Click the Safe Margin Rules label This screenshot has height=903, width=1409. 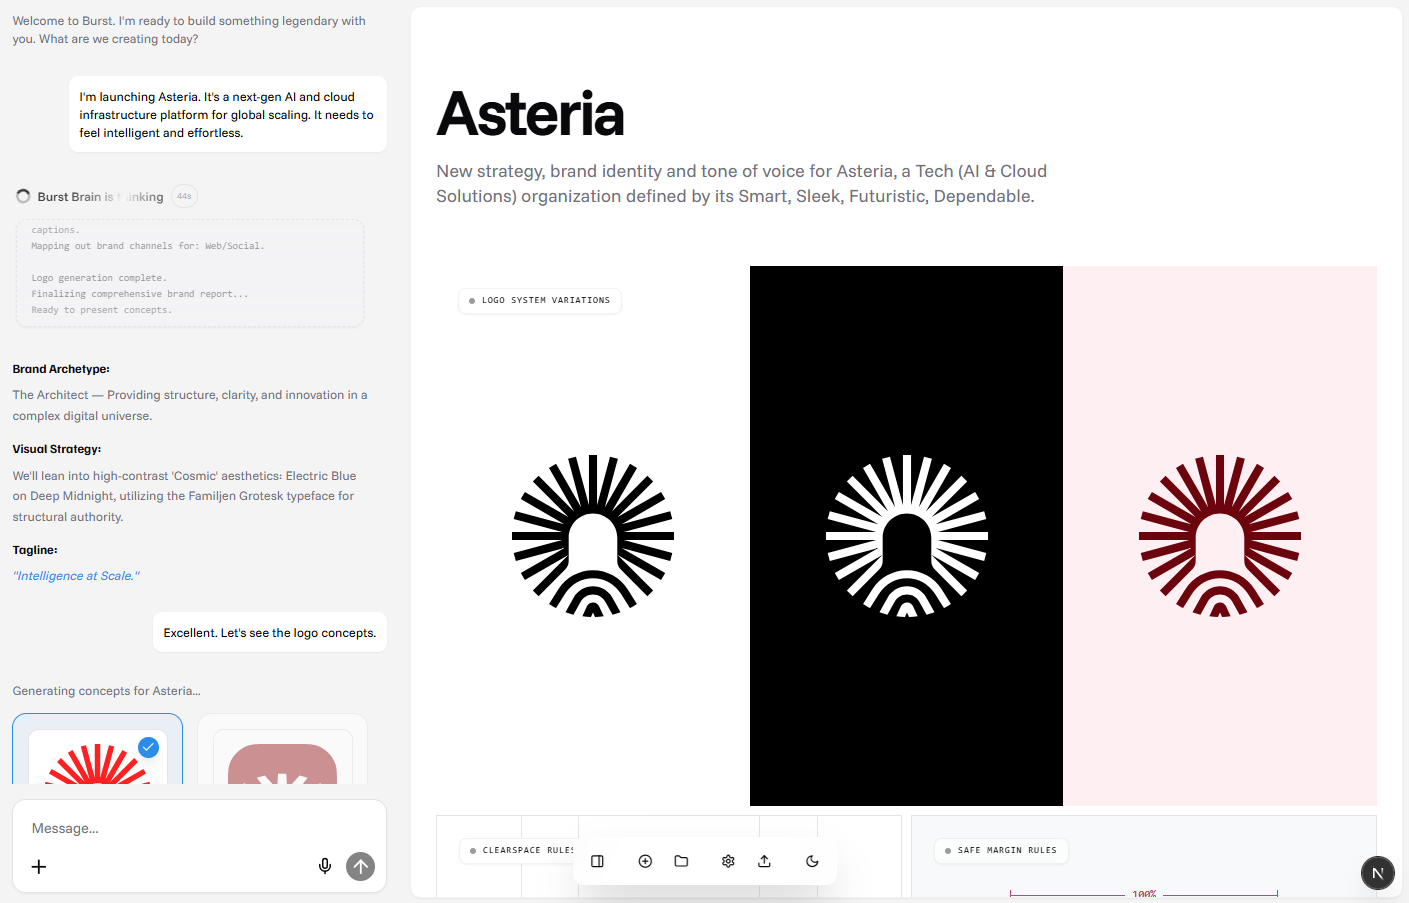click(x=1001, y=851)
